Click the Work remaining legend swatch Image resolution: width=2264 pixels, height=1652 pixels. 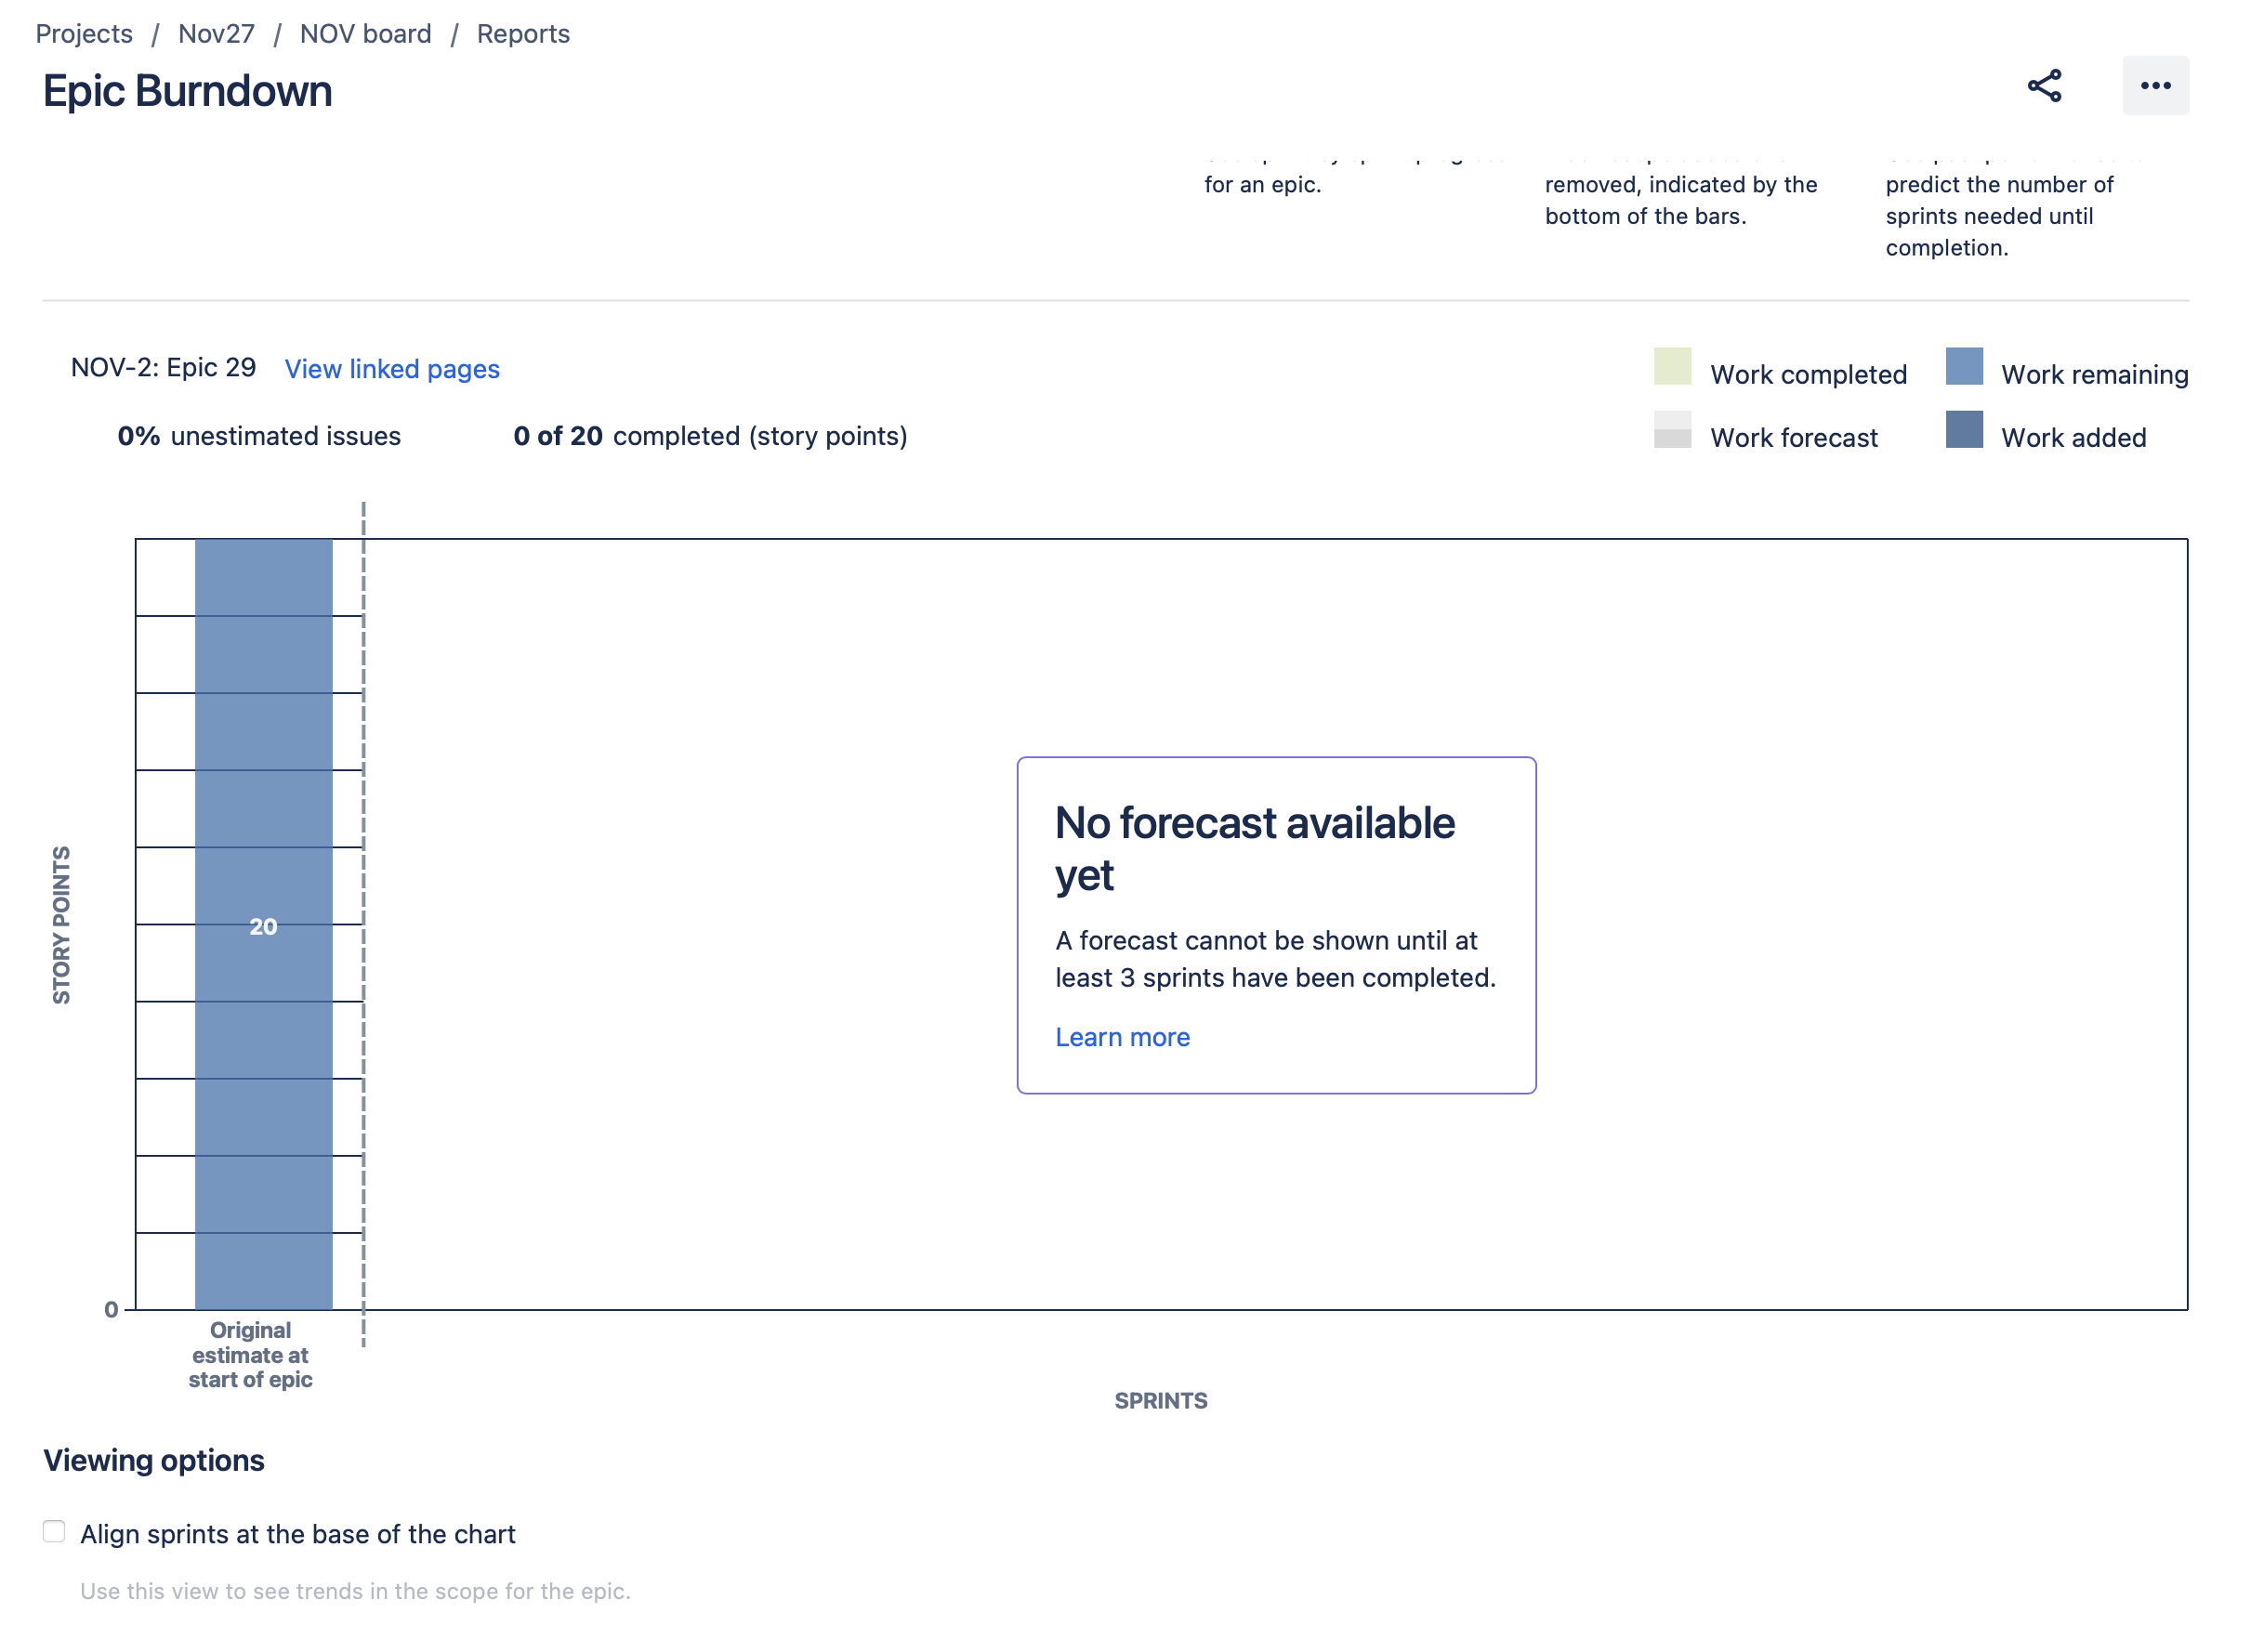pos(1963,366)
